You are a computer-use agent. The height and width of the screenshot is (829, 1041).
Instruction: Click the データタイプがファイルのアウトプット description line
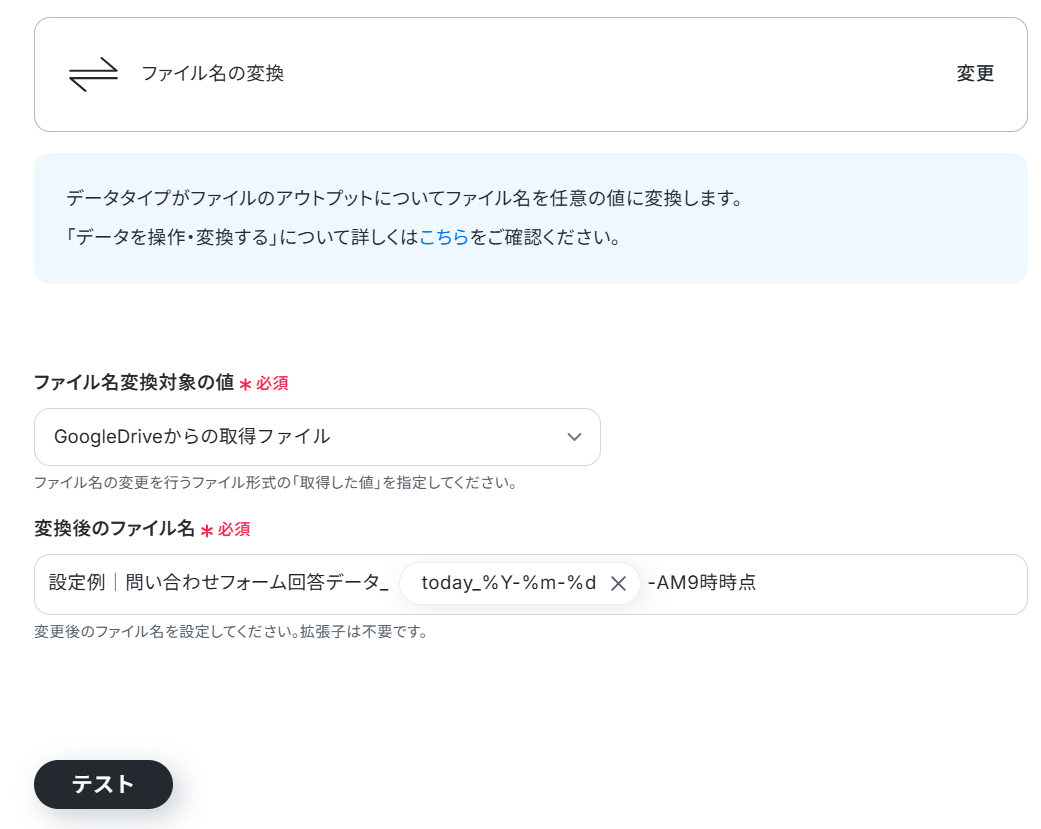(x=404, y=198)
